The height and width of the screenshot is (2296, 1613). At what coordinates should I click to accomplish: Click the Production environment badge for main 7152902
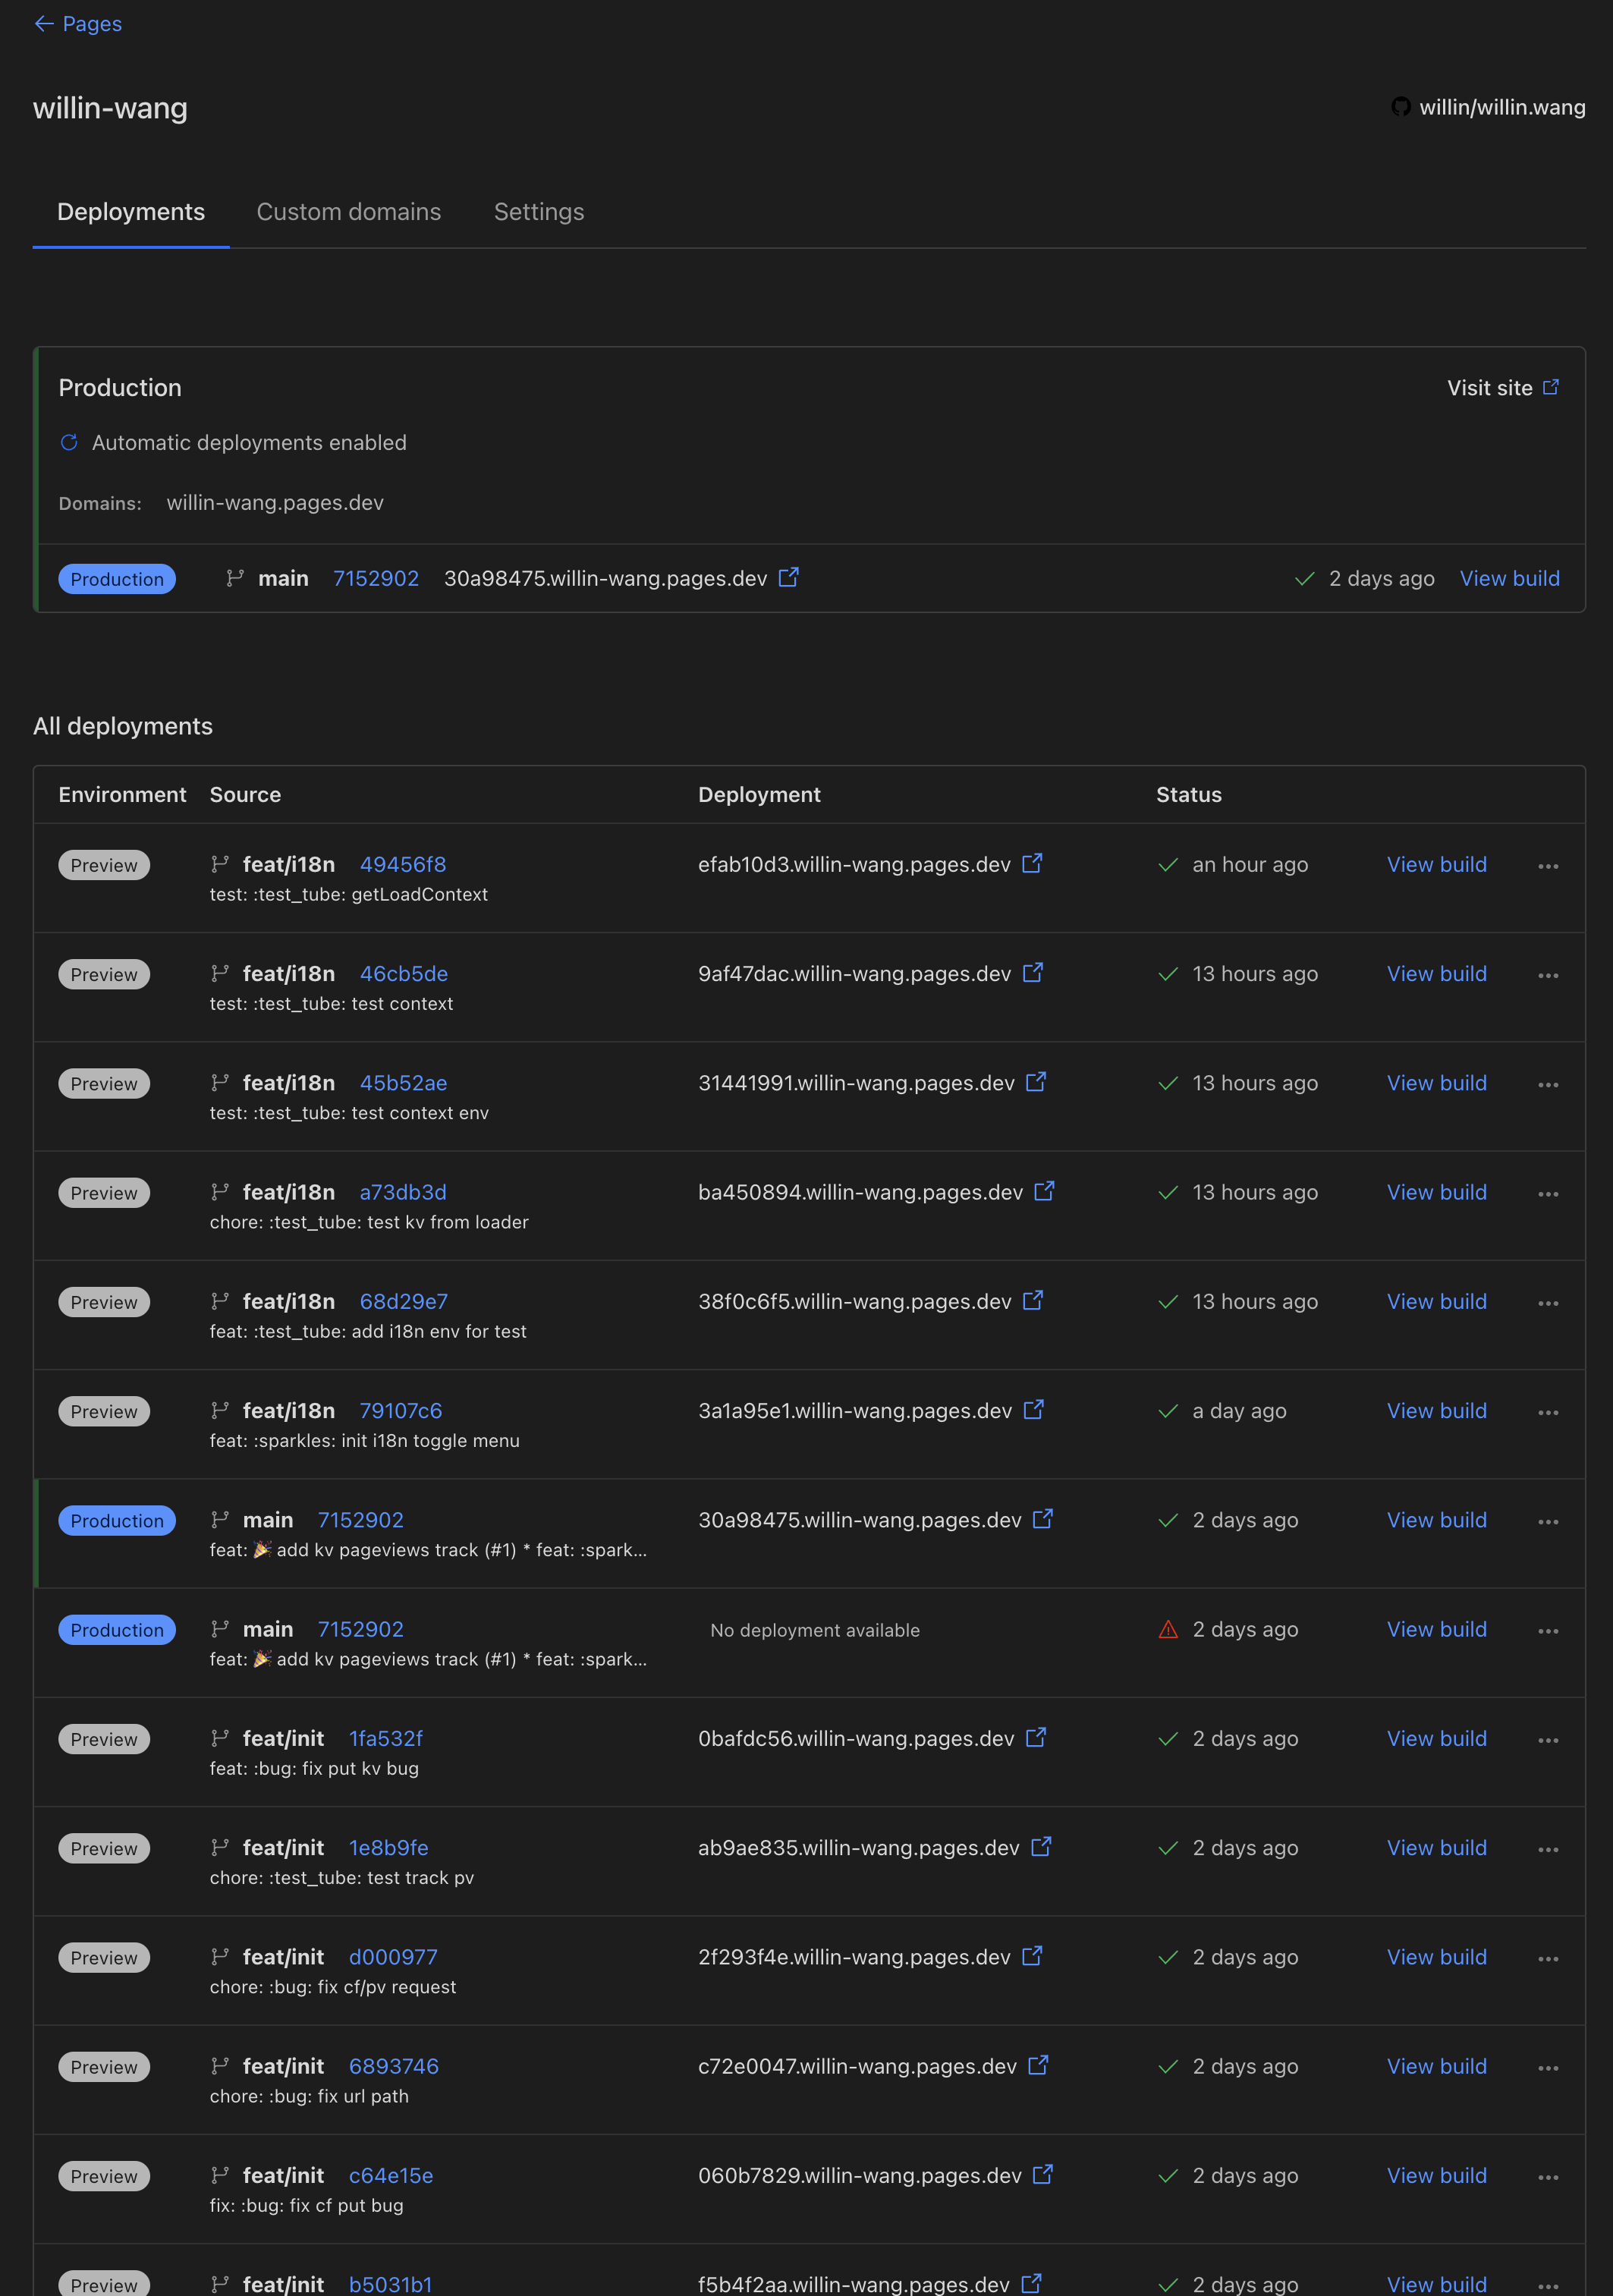115,1519
